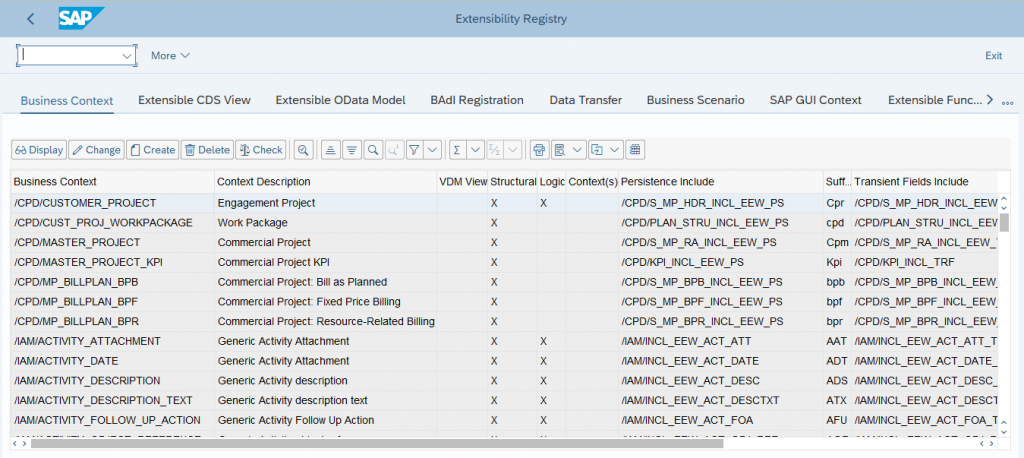
Task: Click the Export icon
Action: [x=596, y=150]
